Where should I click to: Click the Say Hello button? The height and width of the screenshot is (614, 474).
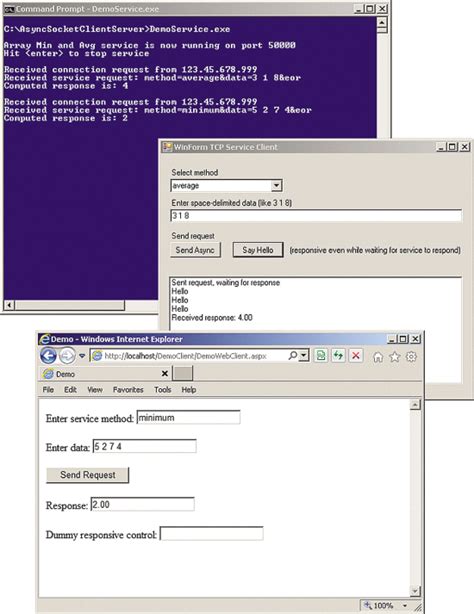point(258,250)
